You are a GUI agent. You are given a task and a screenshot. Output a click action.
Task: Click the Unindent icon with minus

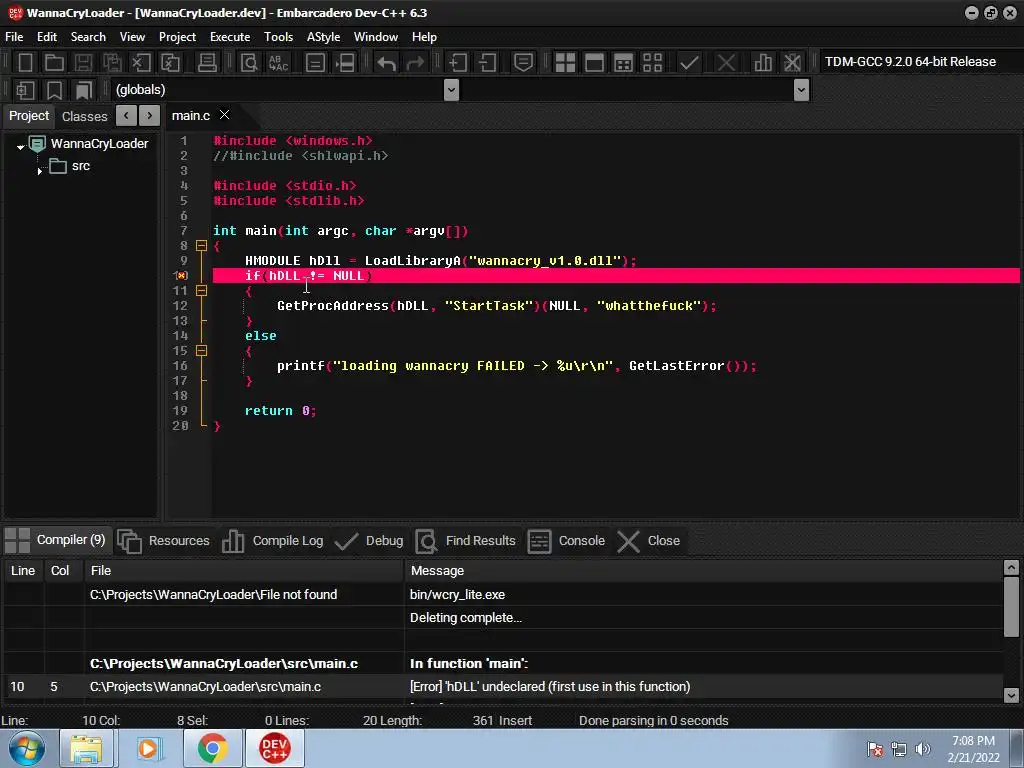[487, 63]
